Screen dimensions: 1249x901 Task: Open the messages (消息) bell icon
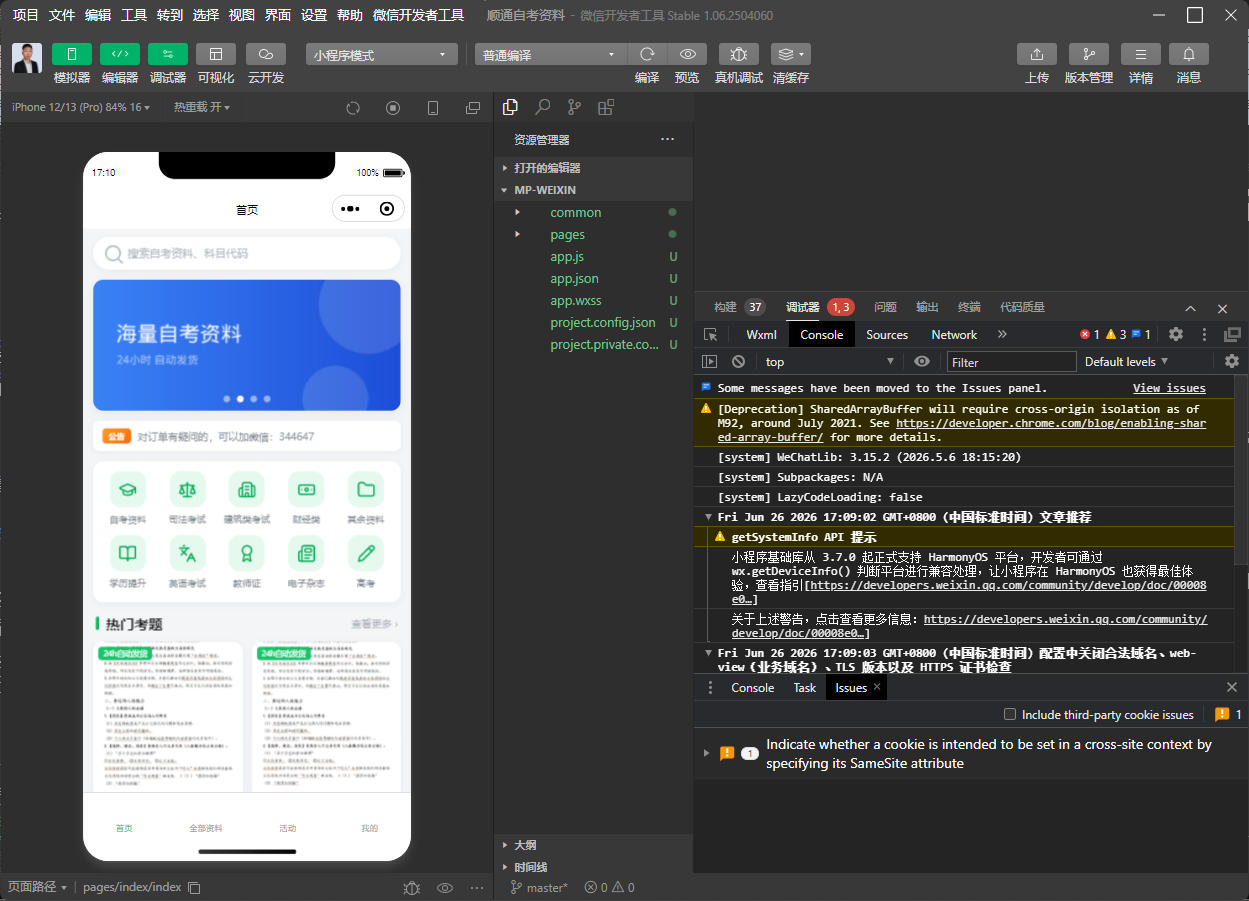1189,54
